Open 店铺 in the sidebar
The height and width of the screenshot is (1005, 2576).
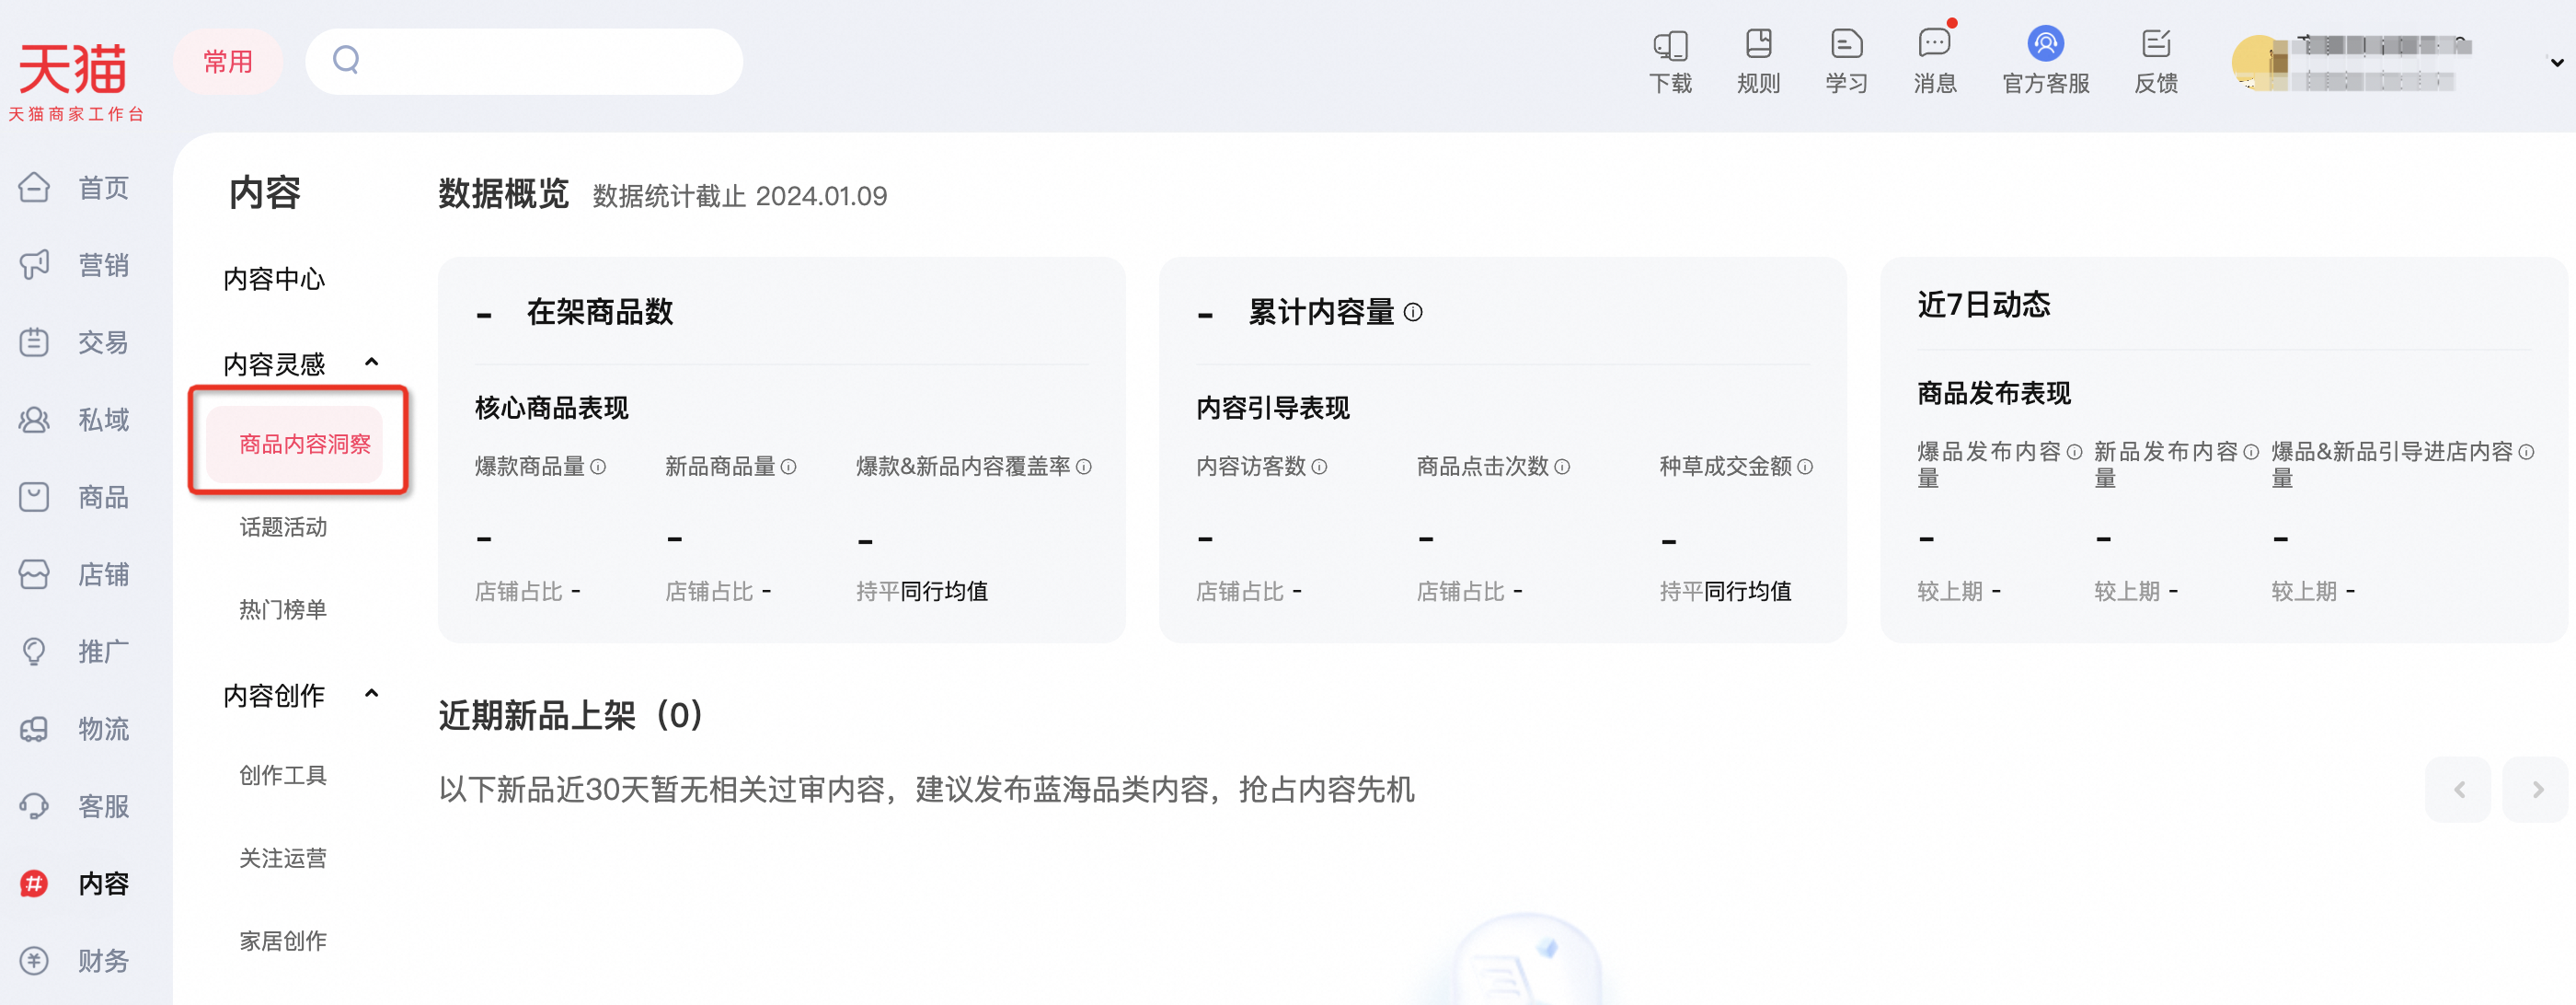(75, 574)
